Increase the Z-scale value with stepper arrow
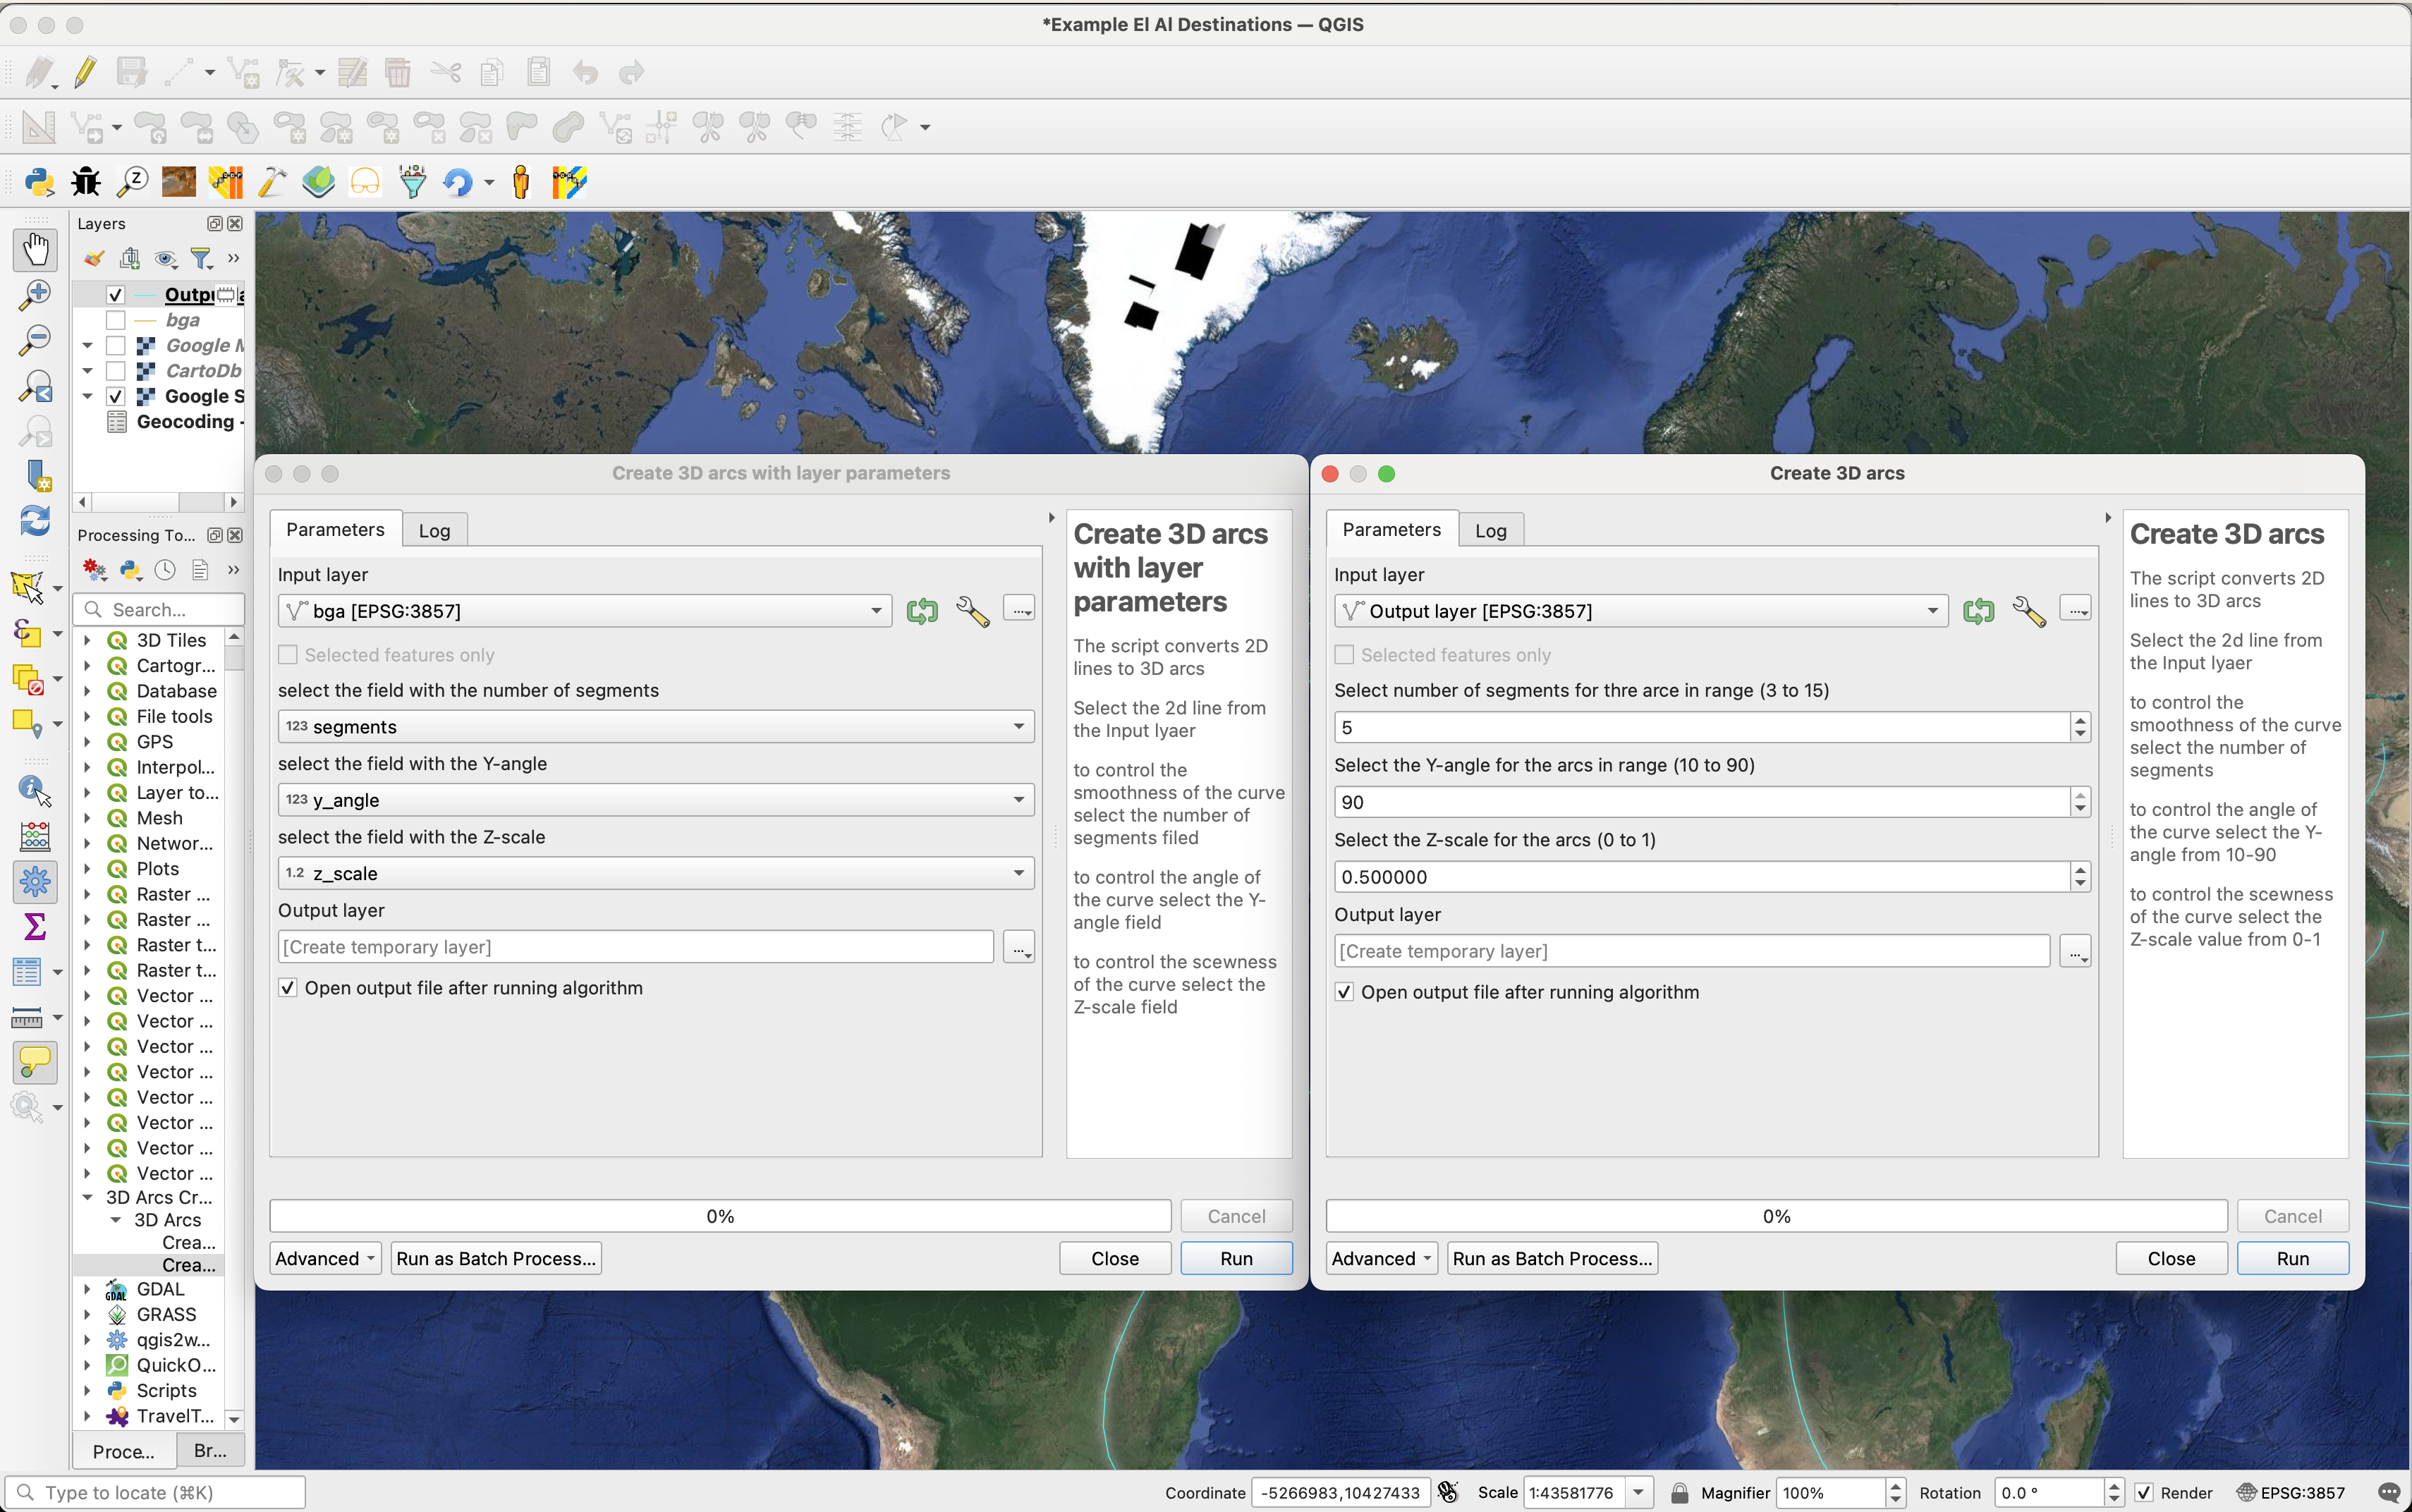The image size is (2412, 1512). [x=2080, y=870]
